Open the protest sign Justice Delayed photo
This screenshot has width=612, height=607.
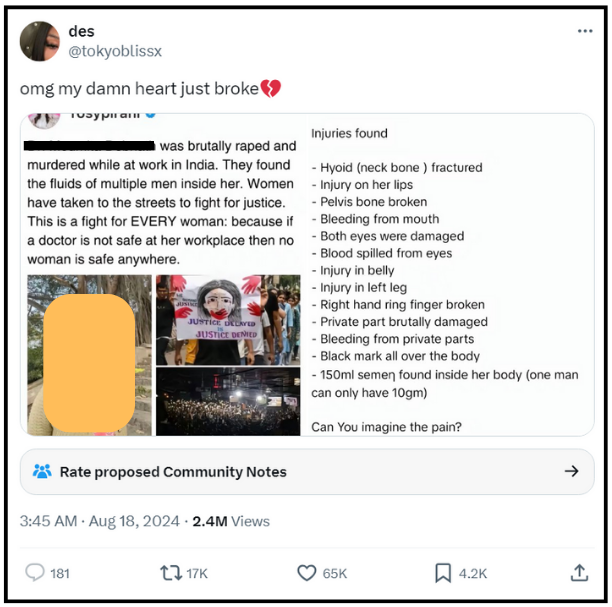pos(228,320)
